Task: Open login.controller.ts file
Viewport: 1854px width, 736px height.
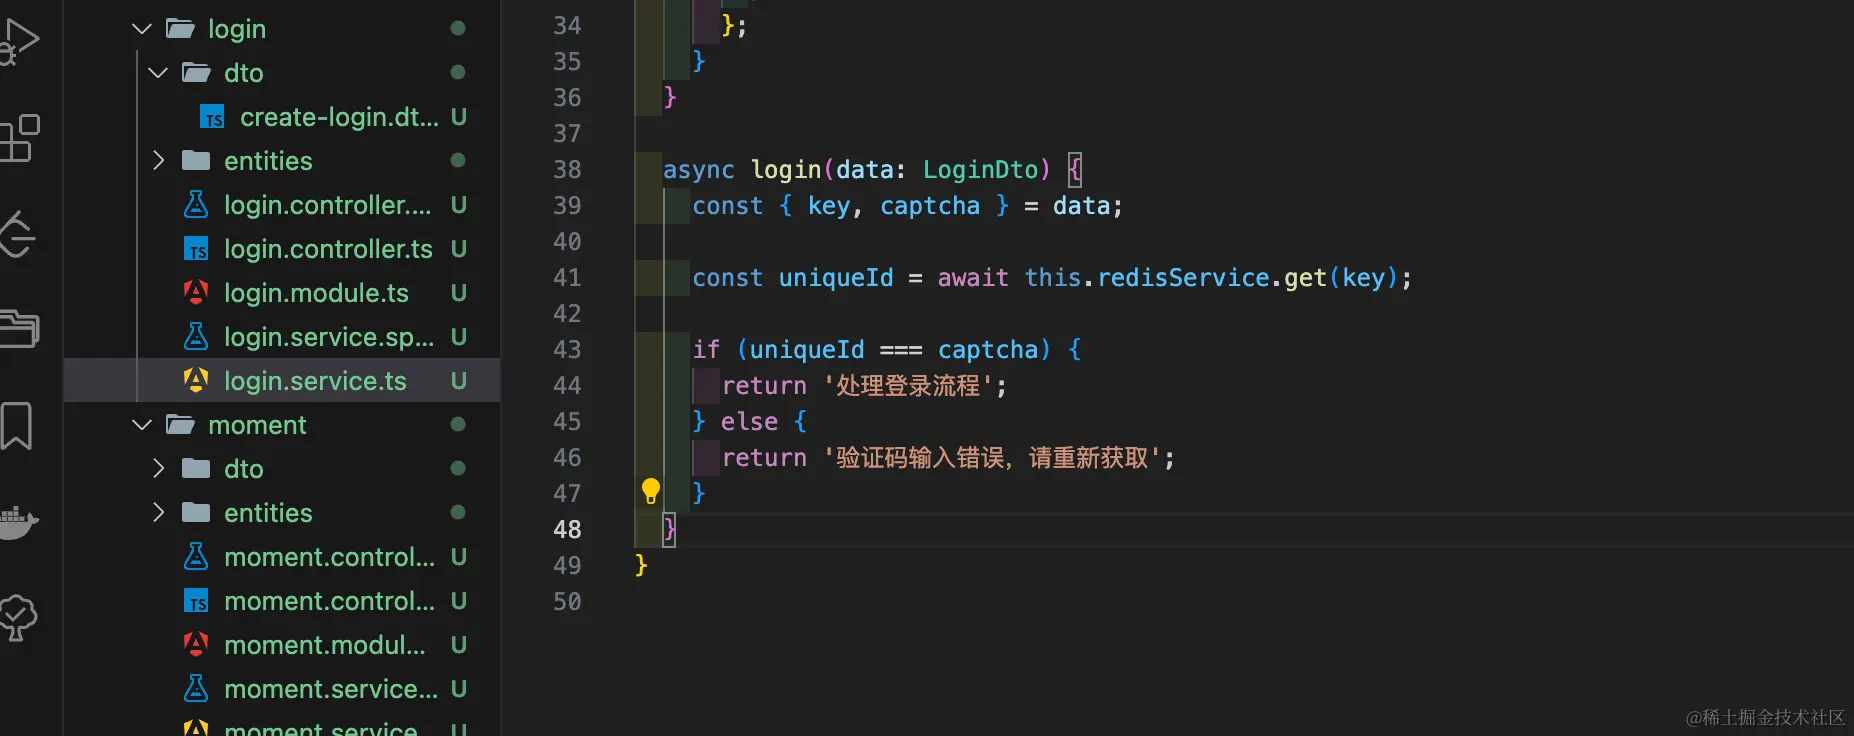Action: [328, 249]
